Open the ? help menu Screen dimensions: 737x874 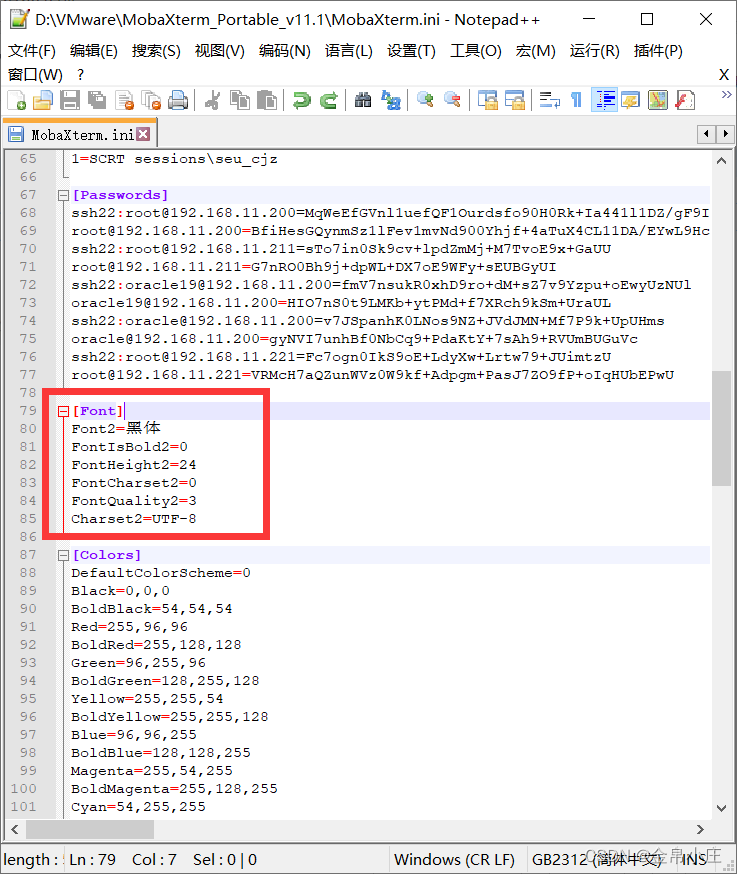[x=80, y=74]
